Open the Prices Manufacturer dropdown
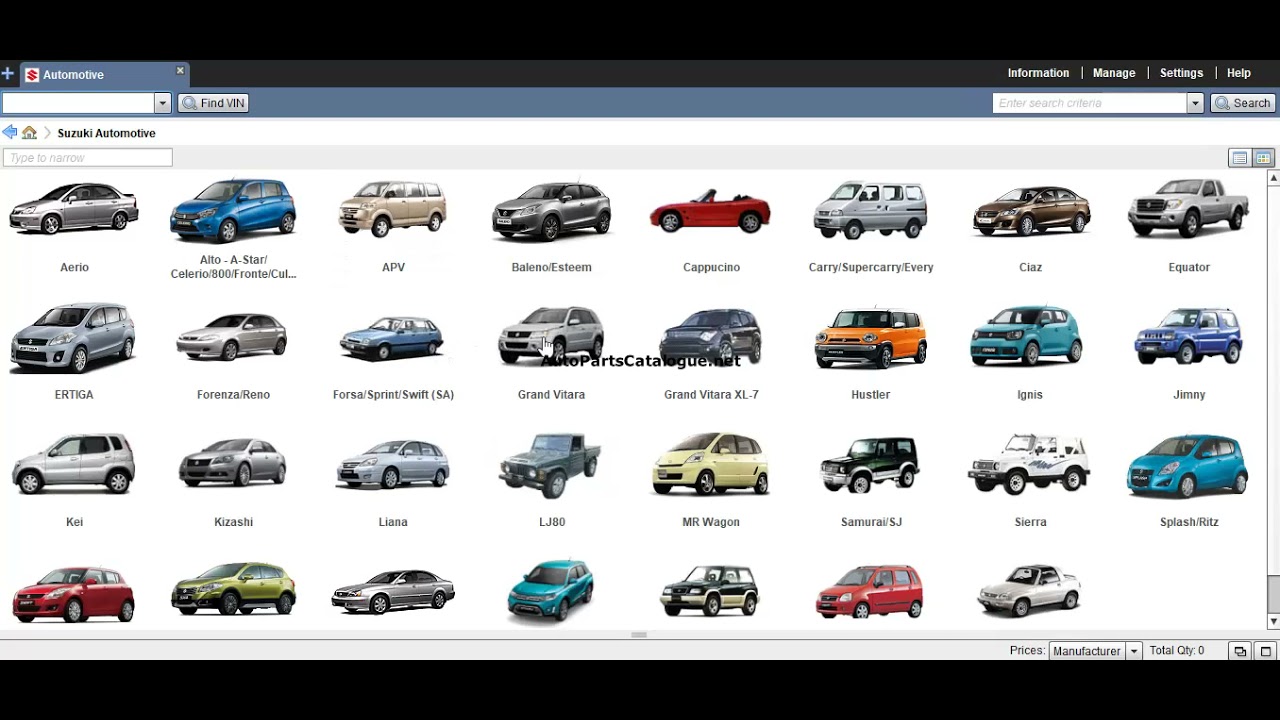The height and width of the screenshot is (720, 1280). (1094, 651)
